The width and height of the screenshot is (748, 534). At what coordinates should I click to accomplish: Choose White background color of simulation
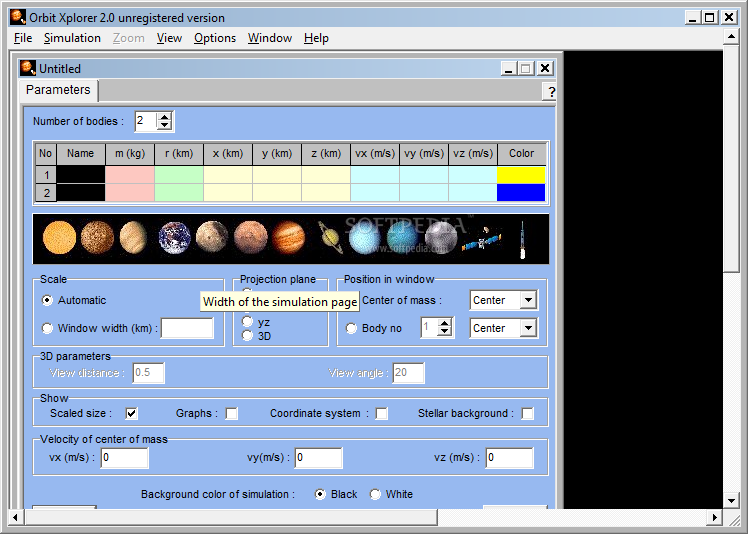tap(375, 494)
